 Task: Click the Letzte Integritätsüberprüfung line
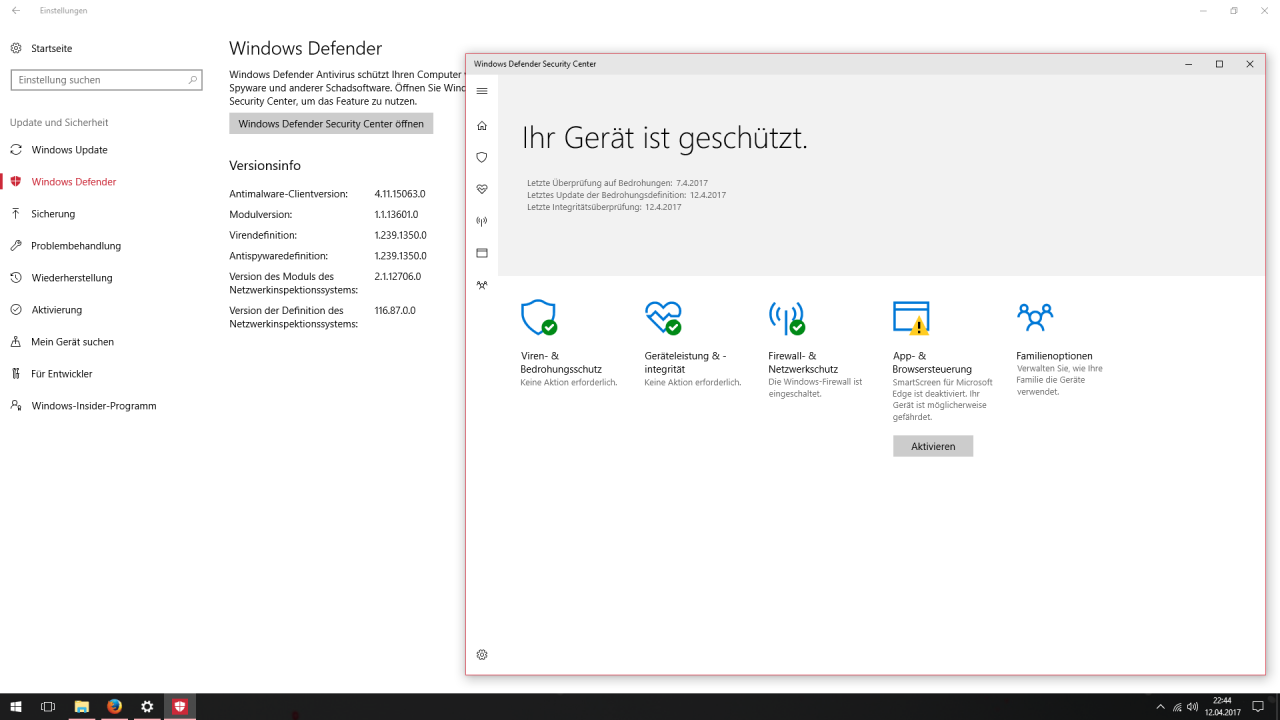tap(604, 207)
